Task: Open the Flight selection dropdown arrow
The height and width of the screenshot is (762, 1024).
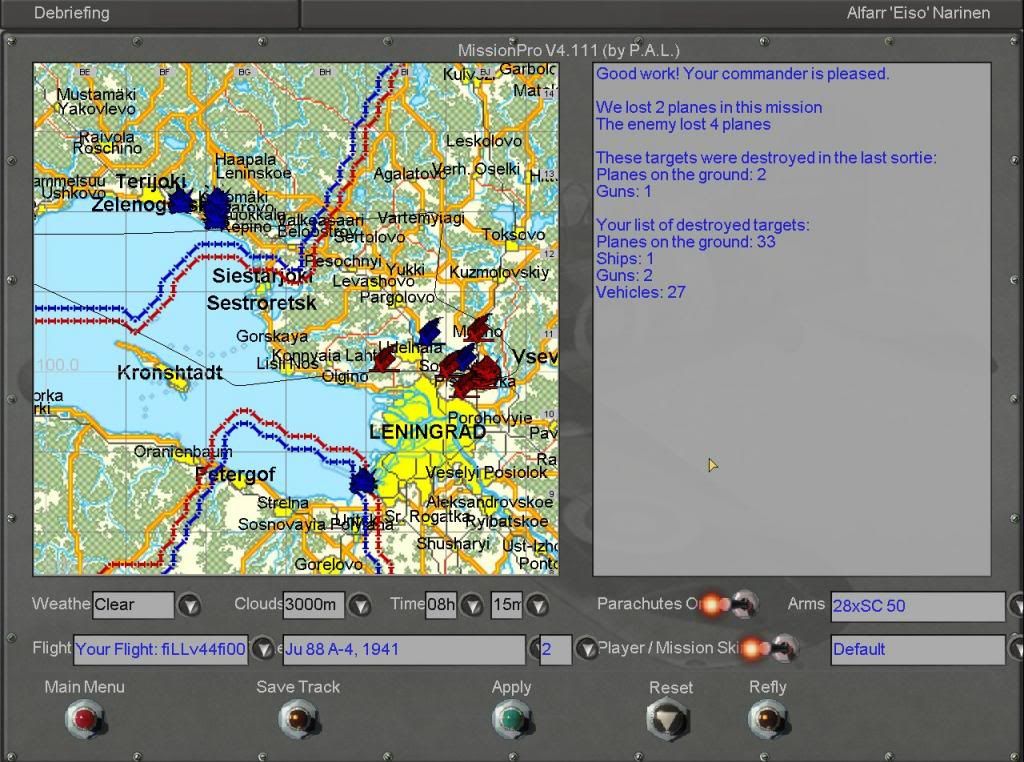Action: [x=263, y=649]
